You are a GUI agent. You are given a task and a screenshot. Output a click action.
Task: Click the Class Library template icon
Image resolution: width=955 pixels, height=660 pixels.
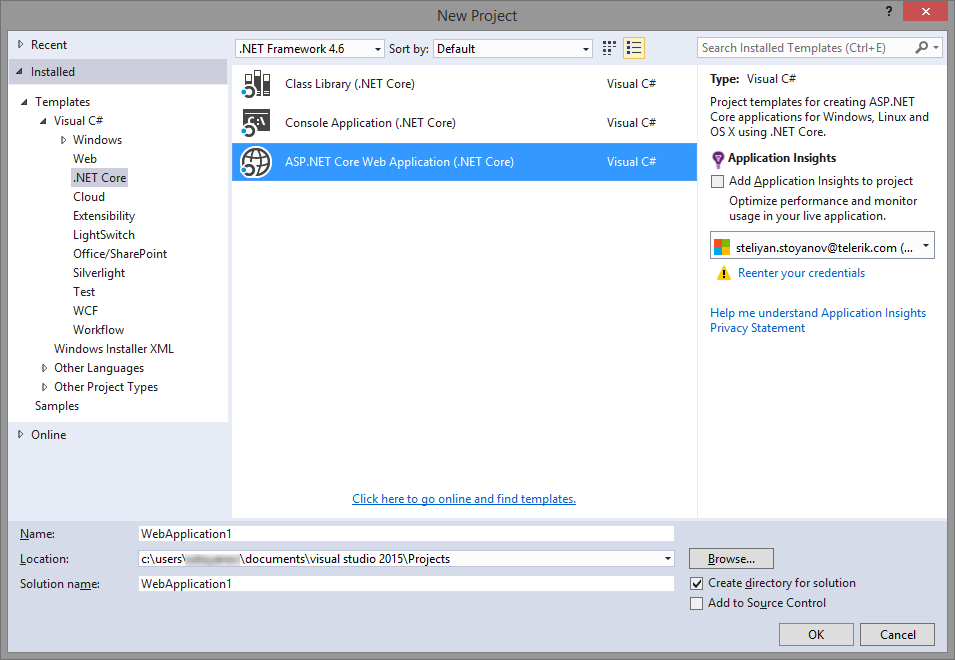pyautogui.click(x=256, y=84)
